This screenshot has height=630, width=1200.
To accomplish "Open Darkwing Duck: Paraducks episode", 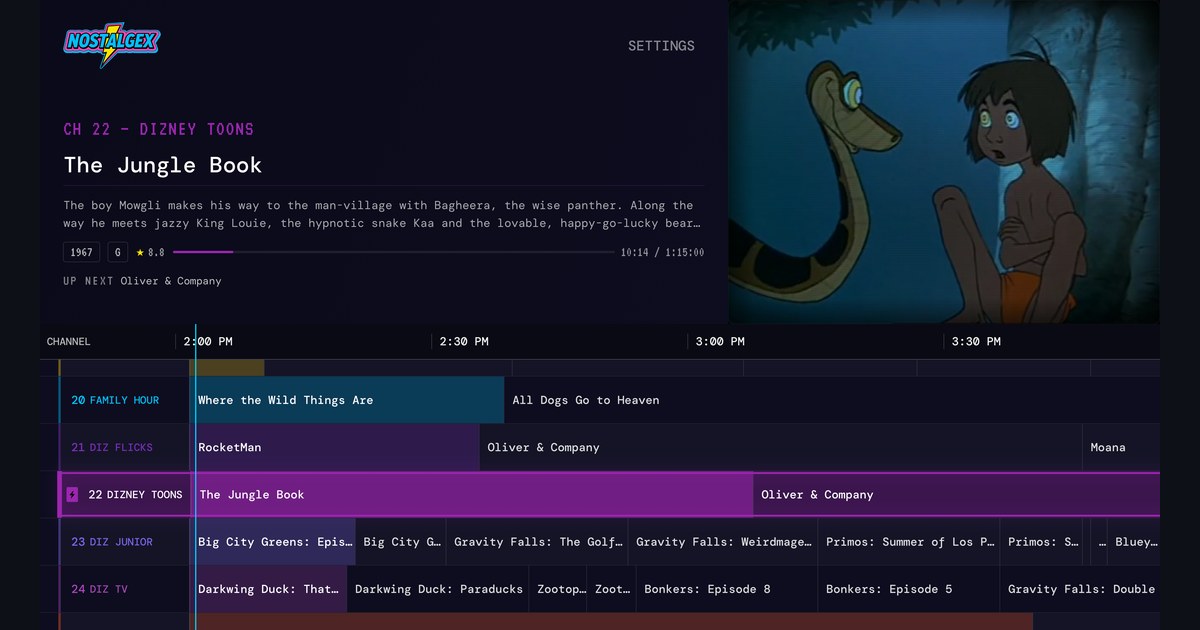I will (438, 589).
